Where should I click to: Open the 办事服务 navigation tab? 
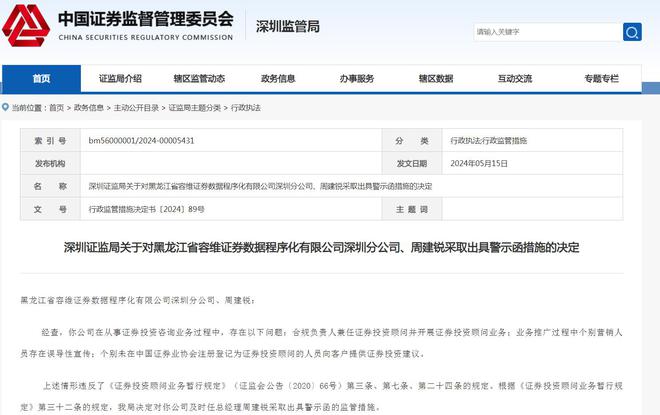[x=357, y=79]
